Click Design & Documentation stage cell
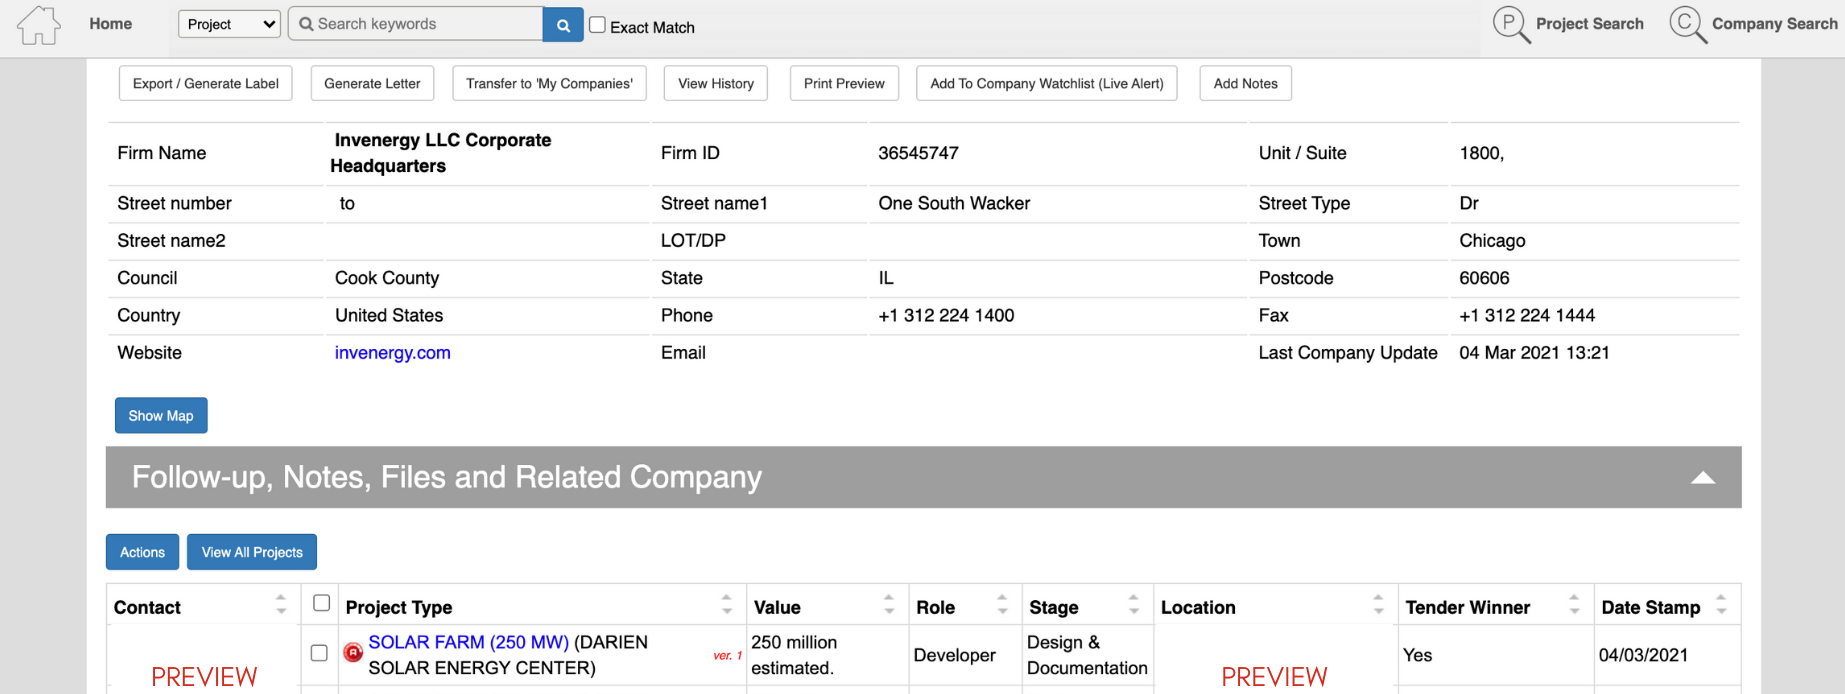The width and height of the screenshot is (1845, 694). coord(1087,655)
